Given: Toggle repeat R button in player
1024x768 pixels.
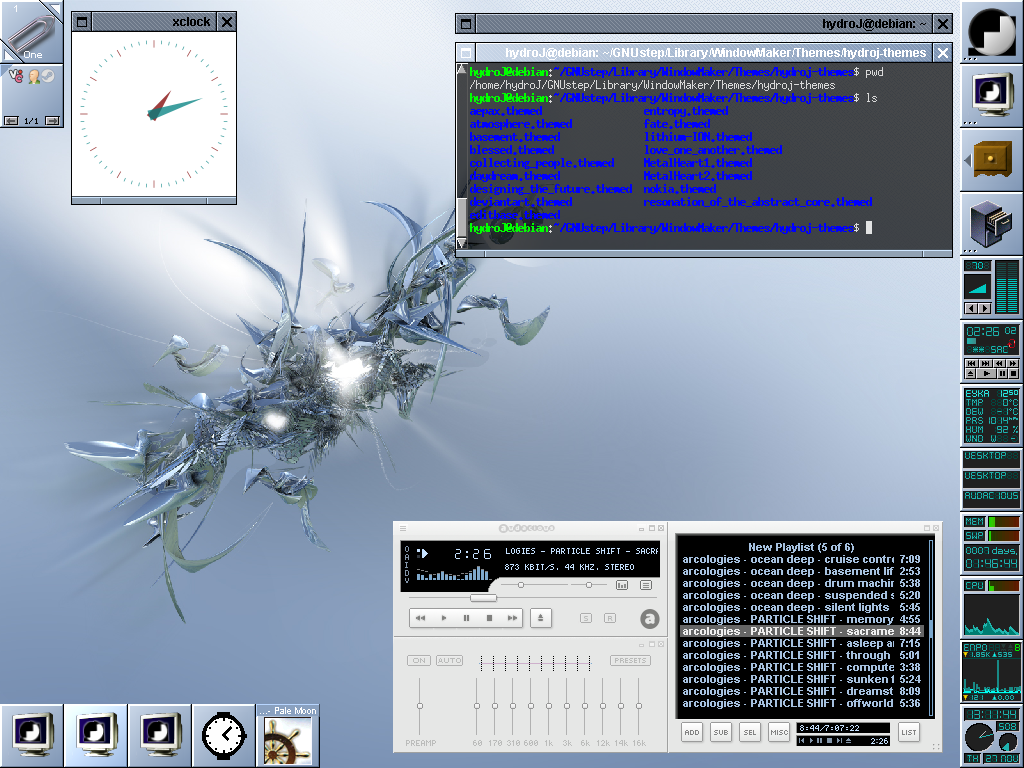Looking at the screenshot, I should 608,618.
